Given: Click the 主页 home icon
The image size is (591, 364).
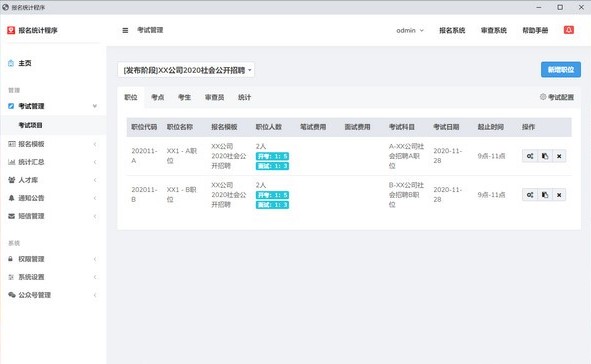Looking at the screenshot, I should pyautogui.click(x=11, y=63).
